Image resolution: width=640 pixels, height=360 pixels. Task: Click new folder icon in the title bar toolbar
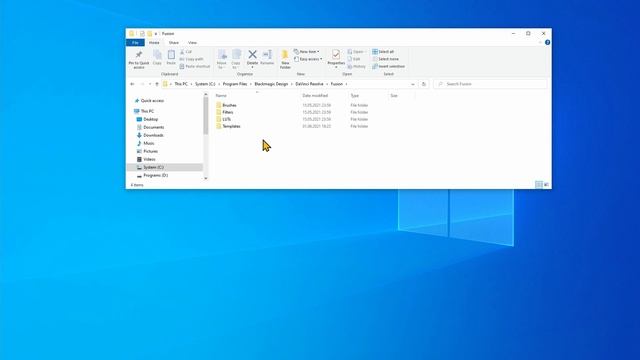point(150,33)
